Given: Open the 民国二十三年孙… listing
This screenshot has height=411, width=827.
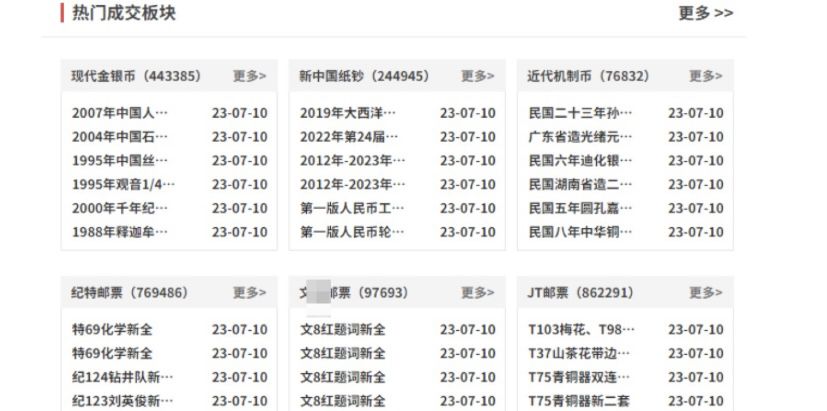Looking at the screenshot, I should click(x=580, y=113).
